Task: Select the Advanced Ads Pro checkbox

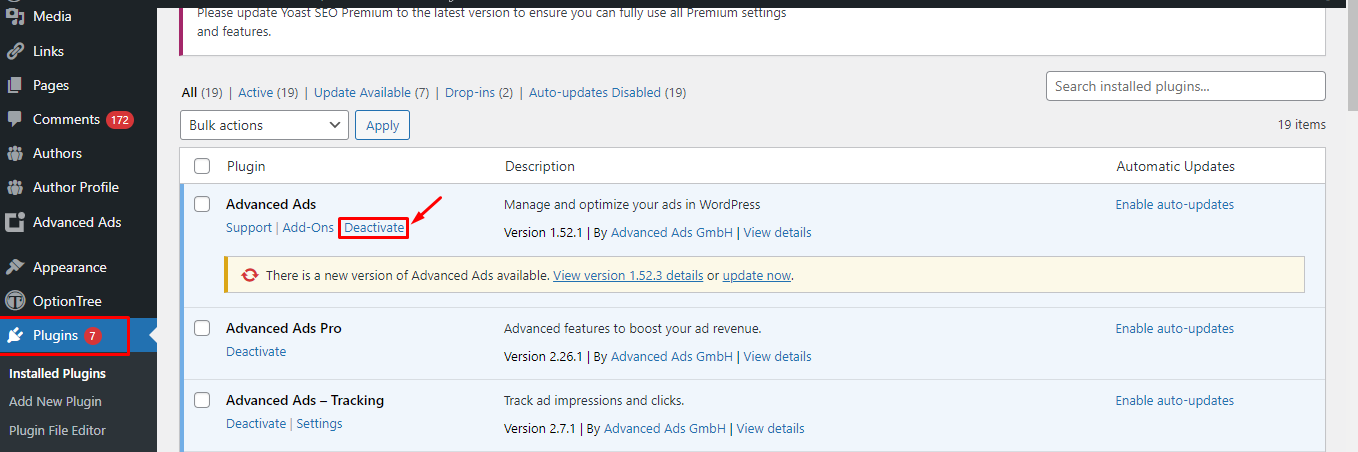Action: [x=202, y=328]
